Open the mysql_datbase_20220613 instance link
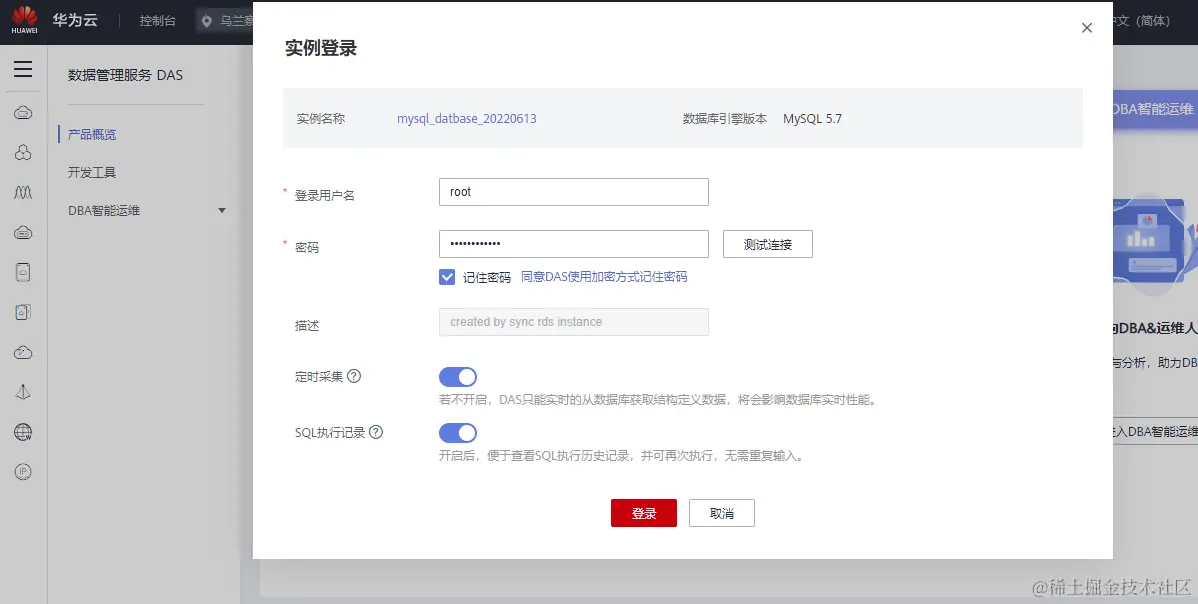 pos(467,119)
